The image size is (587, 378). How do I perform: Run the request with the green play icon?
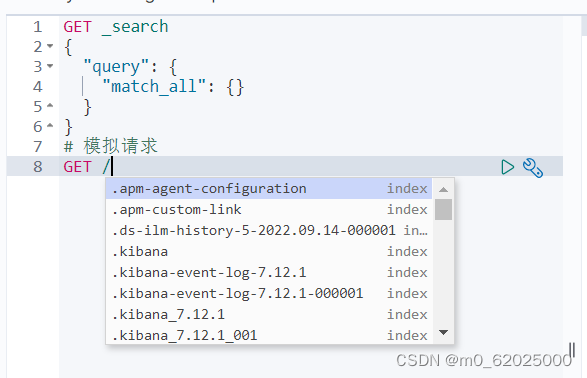pyautogui.click(x=507, y=167)
